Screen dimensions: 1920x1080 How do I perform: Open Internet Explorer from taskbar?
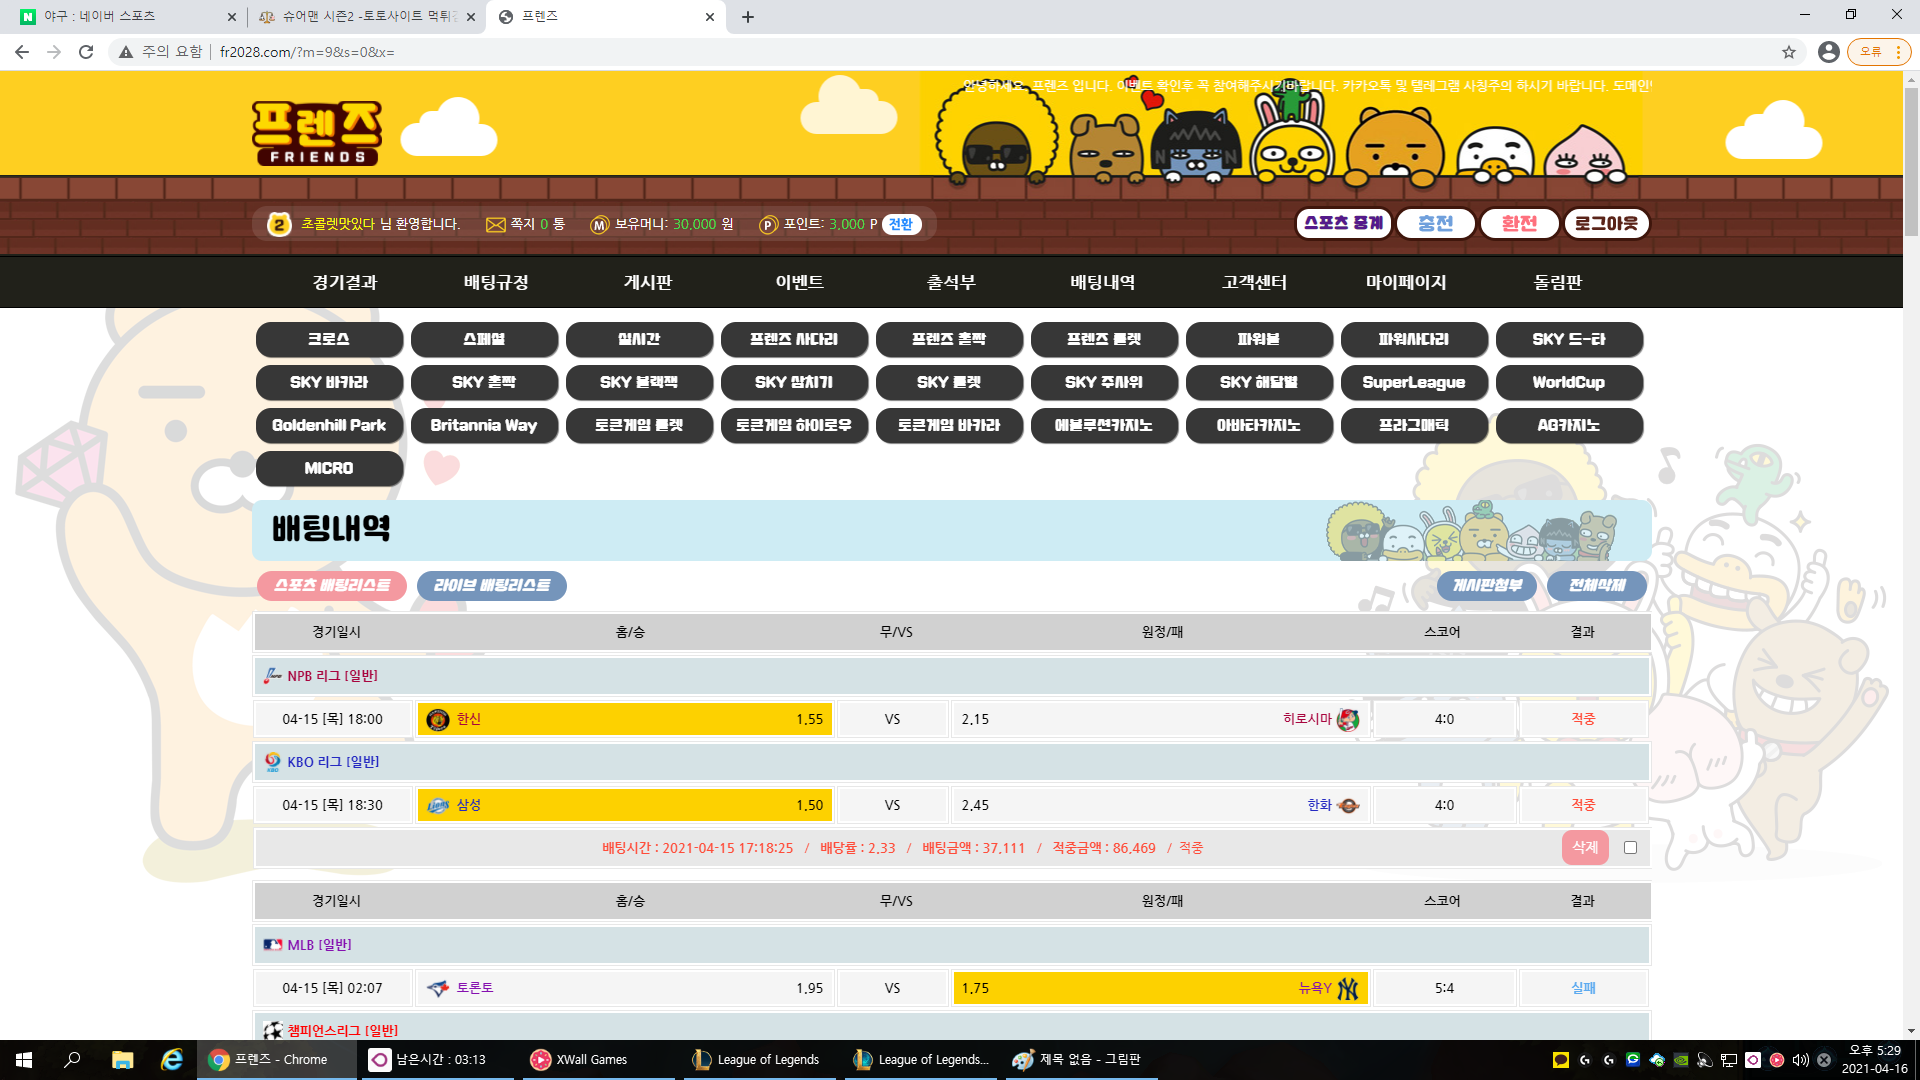coord(172,1060)
